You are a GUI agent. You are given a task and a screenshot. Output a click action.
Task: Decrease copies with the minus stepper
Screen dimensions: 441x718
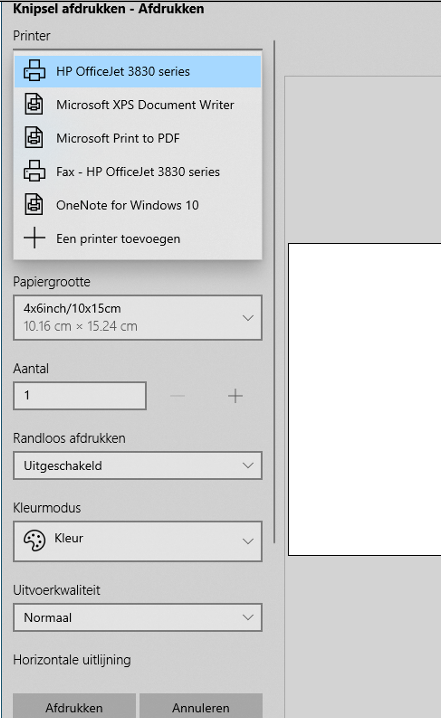coord(177,396)
